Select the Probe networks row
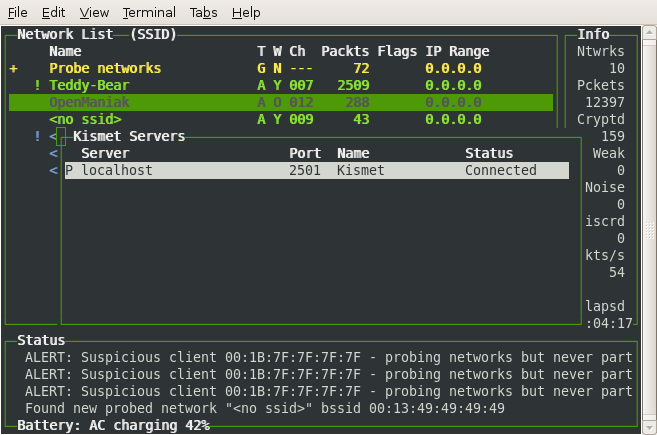 281,68
